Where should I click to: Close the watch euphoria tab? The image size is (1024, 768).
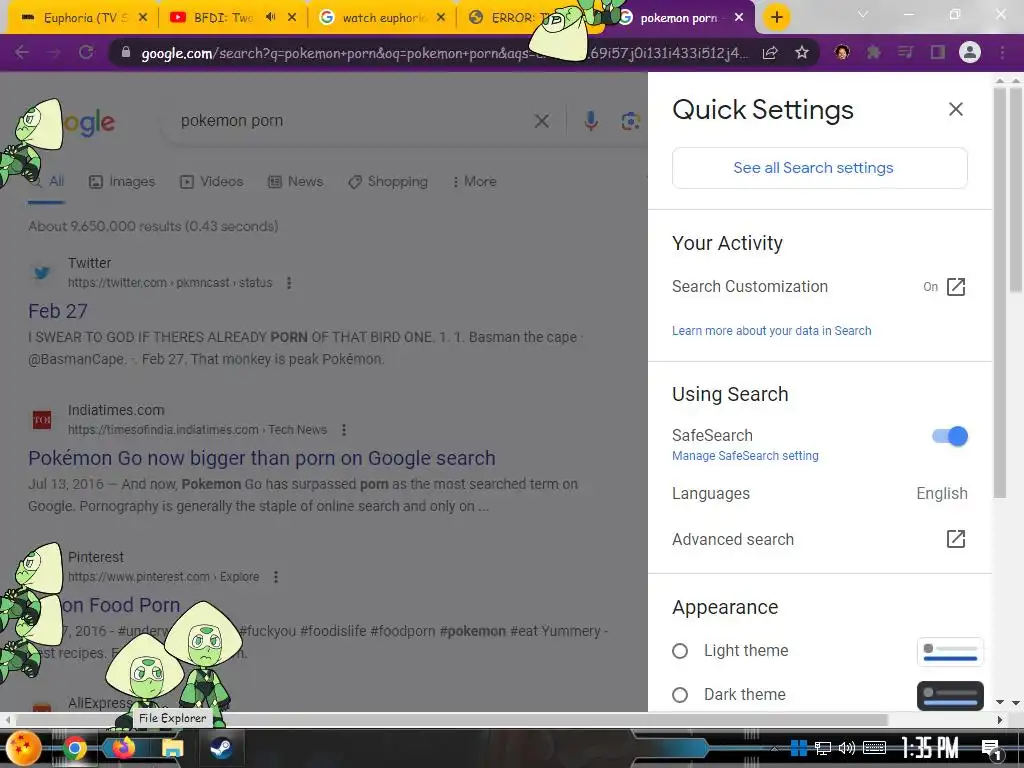[x=441, y=18]
